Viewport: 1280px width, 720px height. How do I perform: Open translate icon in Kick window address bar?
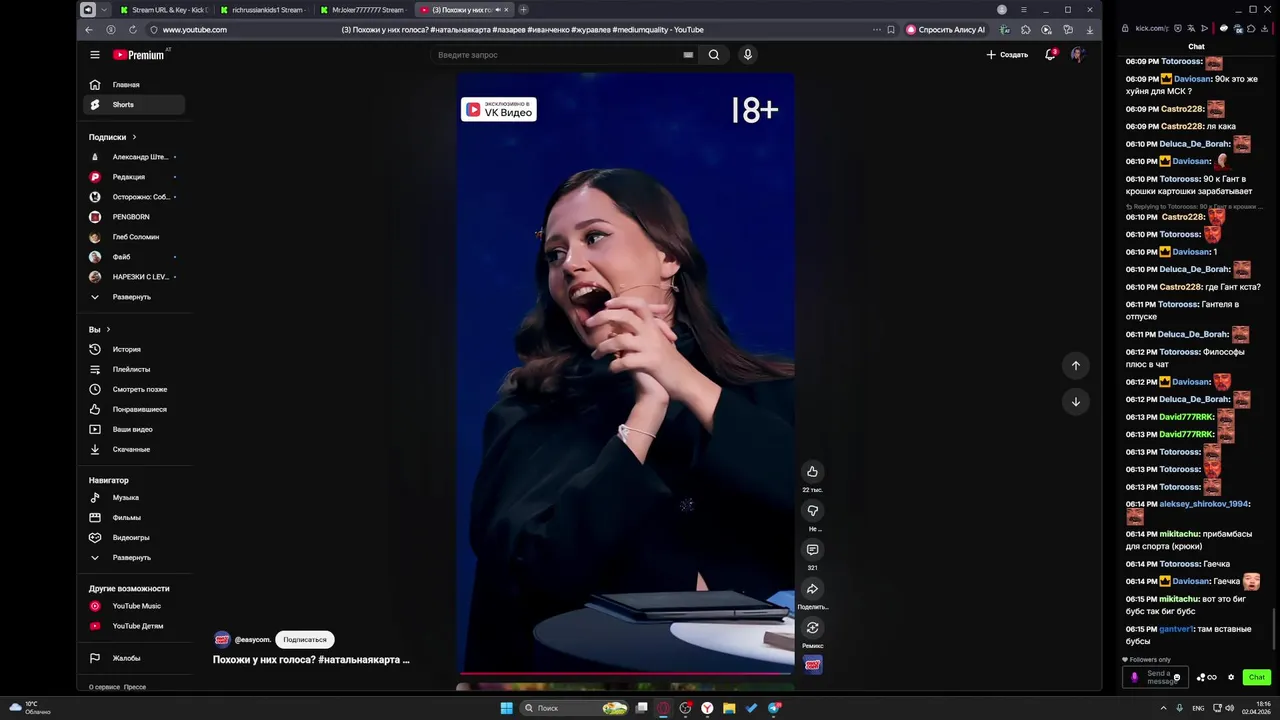pyautogui.click(x=1191, y=29)
